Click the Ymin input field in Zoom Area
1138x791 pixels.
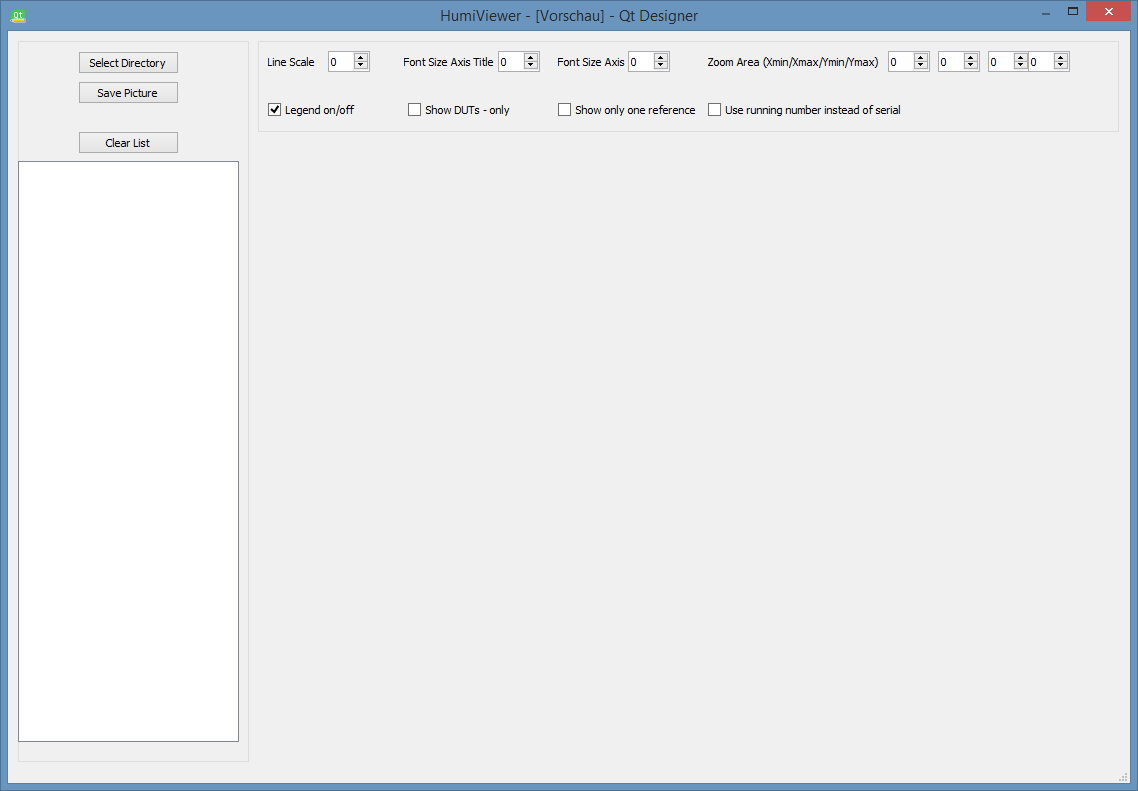[x=1000, y=61]
